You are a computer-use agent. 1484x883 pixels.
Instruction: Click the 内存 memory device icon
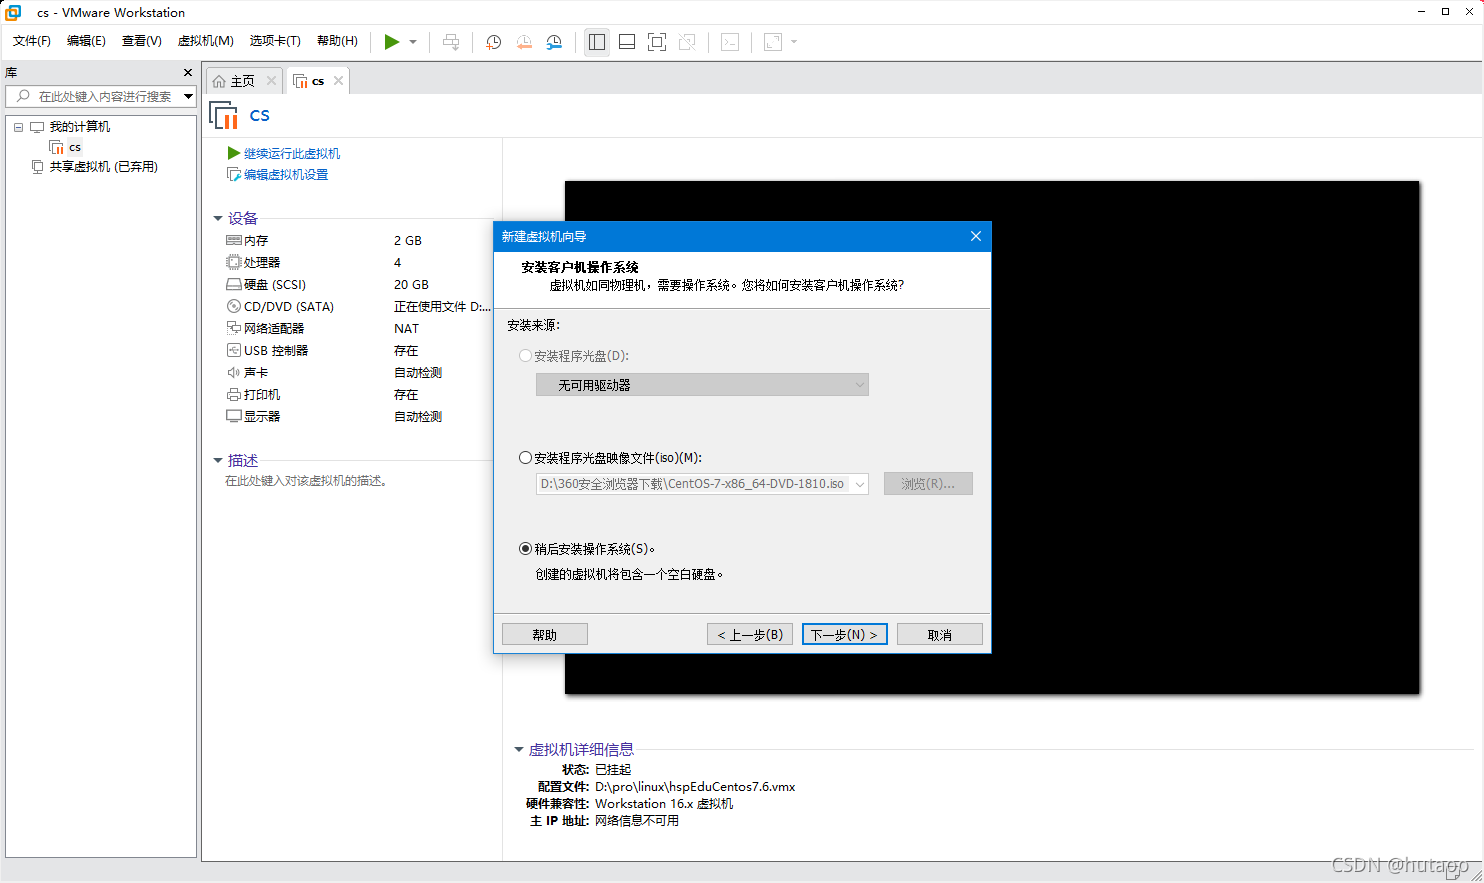pyautogui.click(x=234, y=240)
